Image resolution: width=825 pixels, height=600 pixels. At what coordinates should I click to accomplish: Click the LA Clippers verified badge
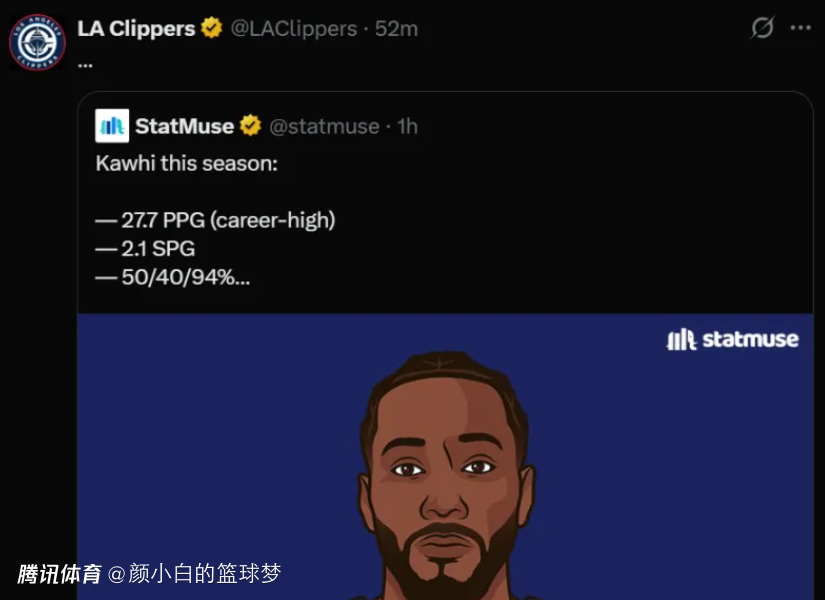tap(212, 28)
